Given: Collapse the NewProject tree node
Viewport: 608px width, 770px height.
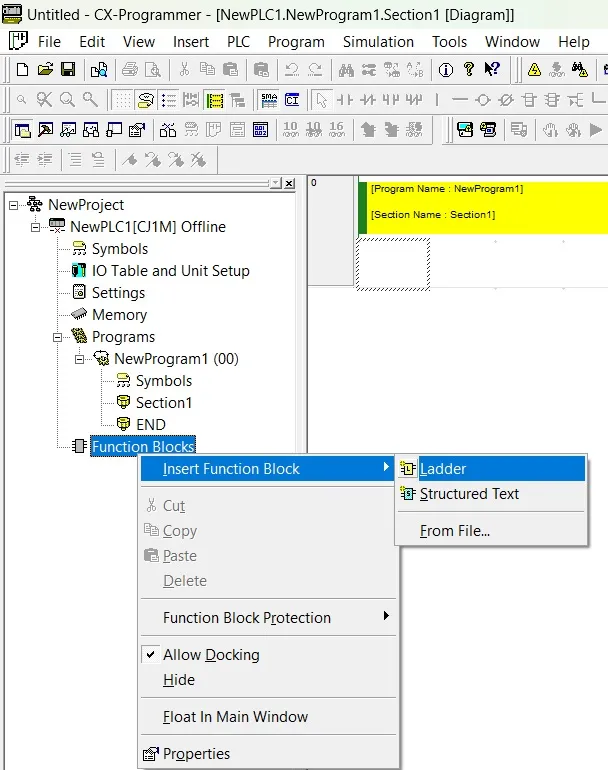Looking at the screenshot, I should [13, 205].
